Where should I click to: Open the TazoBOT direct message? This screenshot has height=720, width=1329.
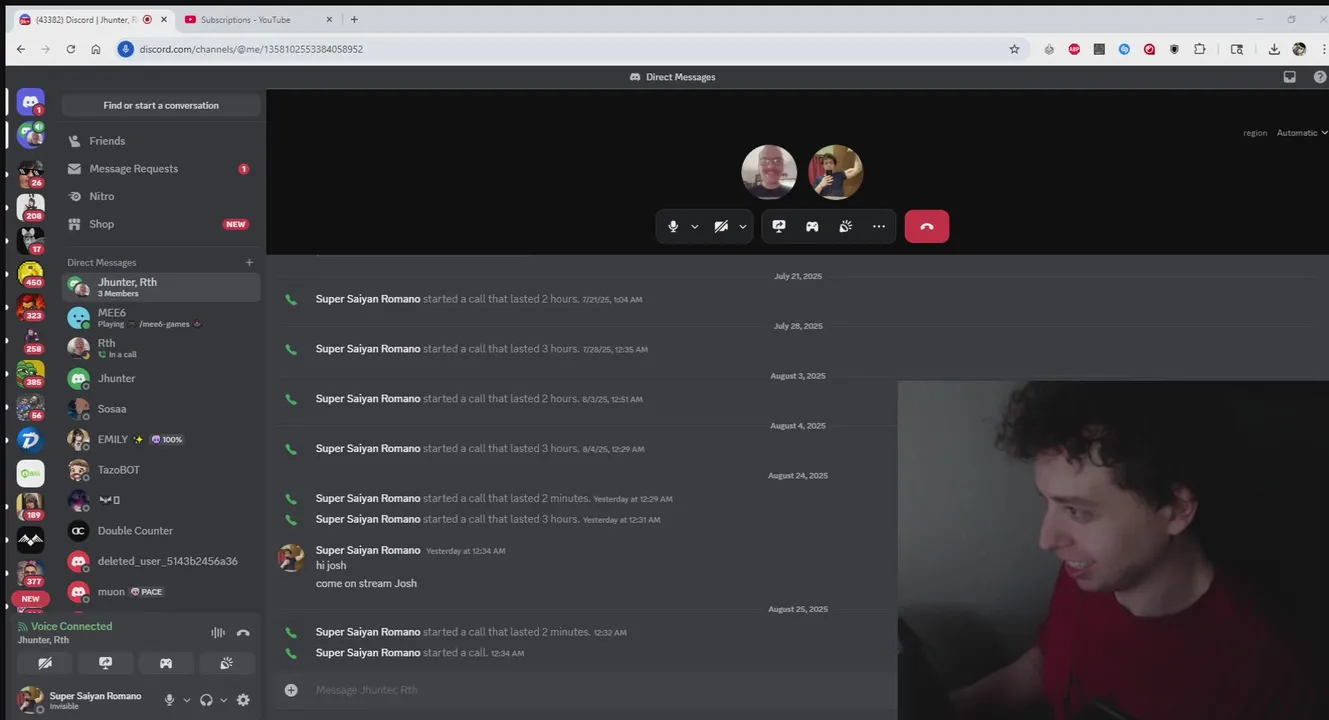(161, 470)
